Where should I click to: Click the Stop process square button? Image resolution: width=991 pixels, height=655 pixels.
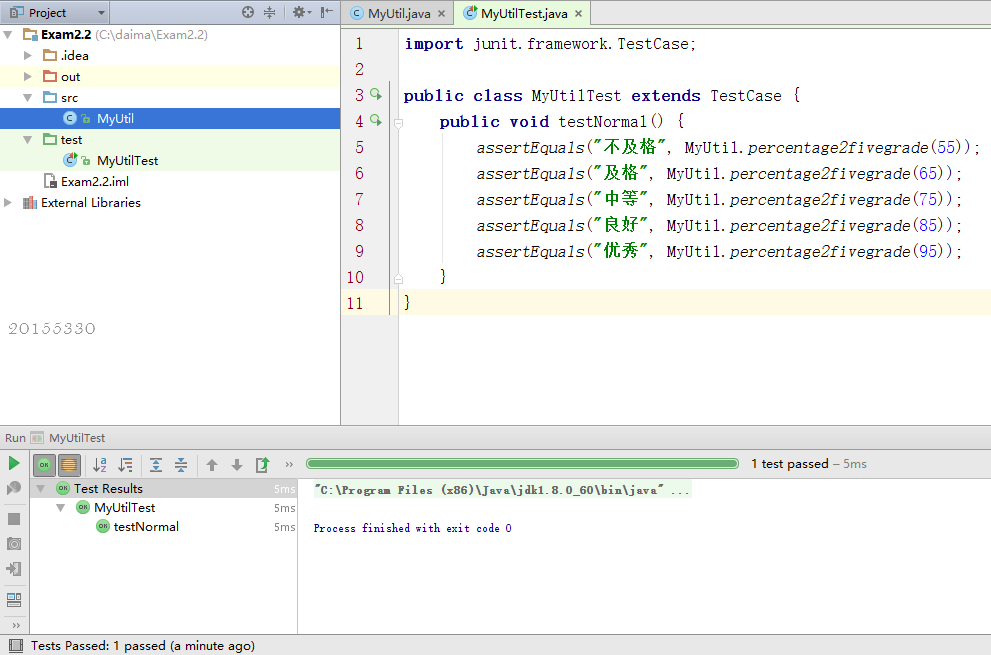coord(14,519)
